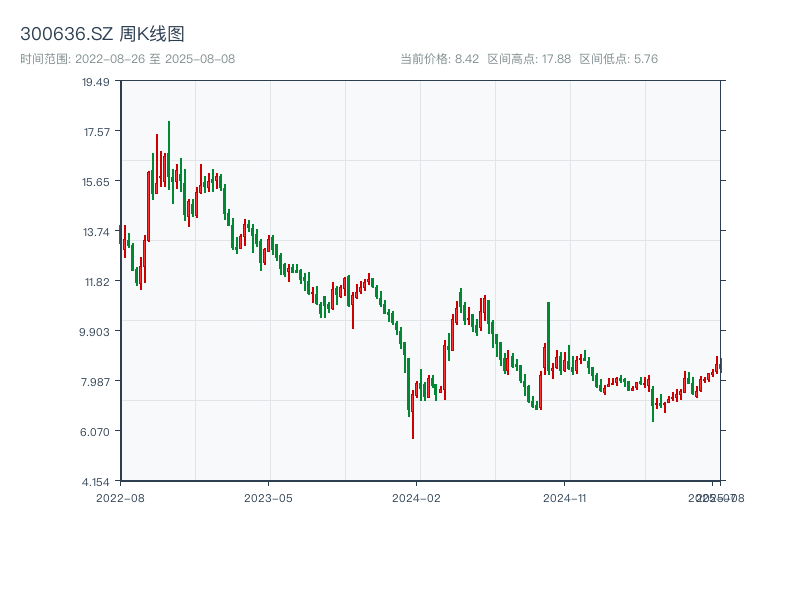The image size is (800, 600).
Task: Click the lowest red candlestick near 2024-02
Action: point(413,415)
